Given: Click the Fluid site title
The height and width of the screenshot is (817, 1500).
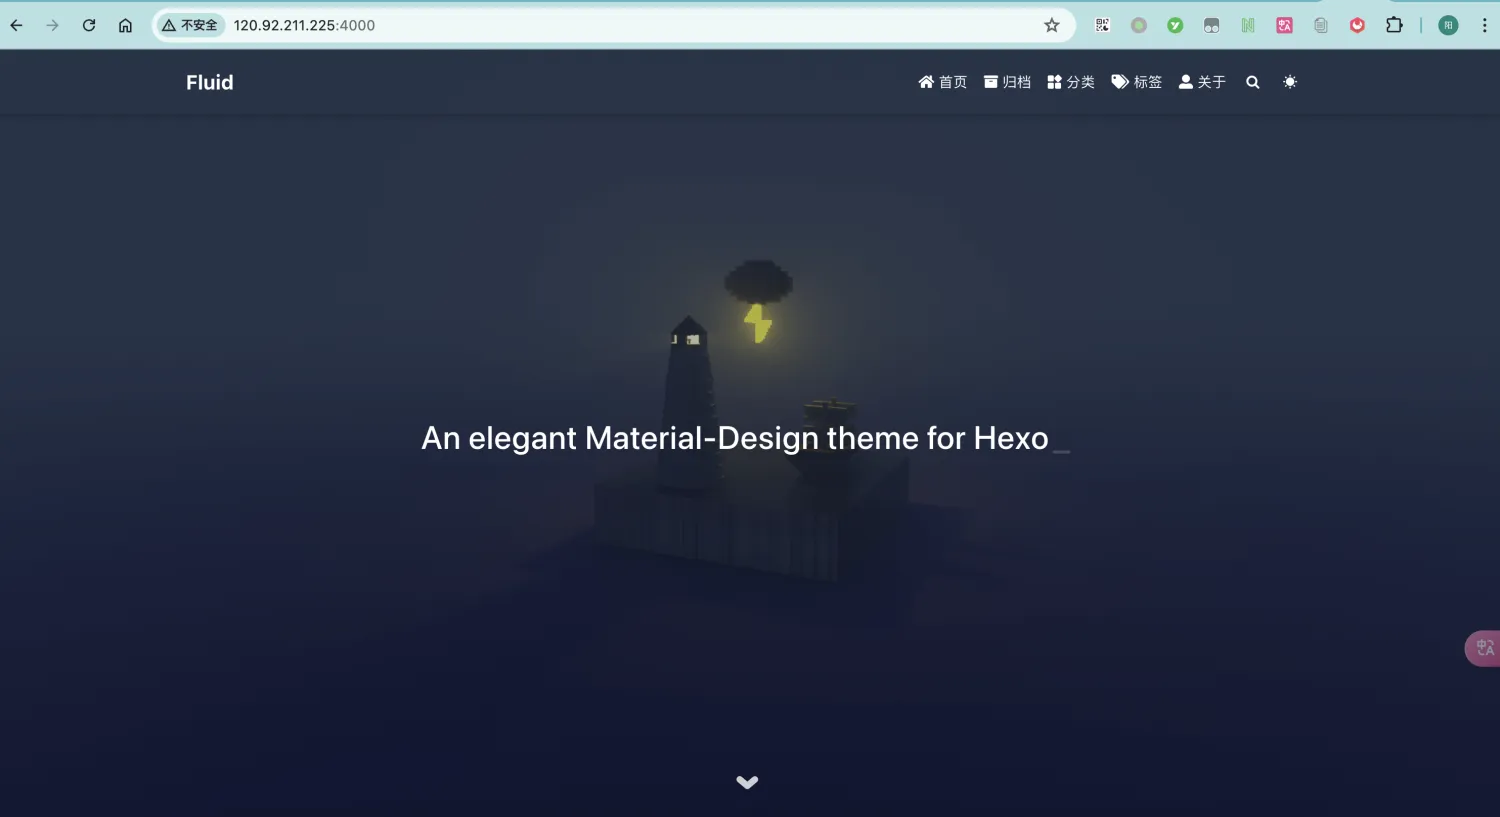Looking at the screenshot, I should pos(210,83).
